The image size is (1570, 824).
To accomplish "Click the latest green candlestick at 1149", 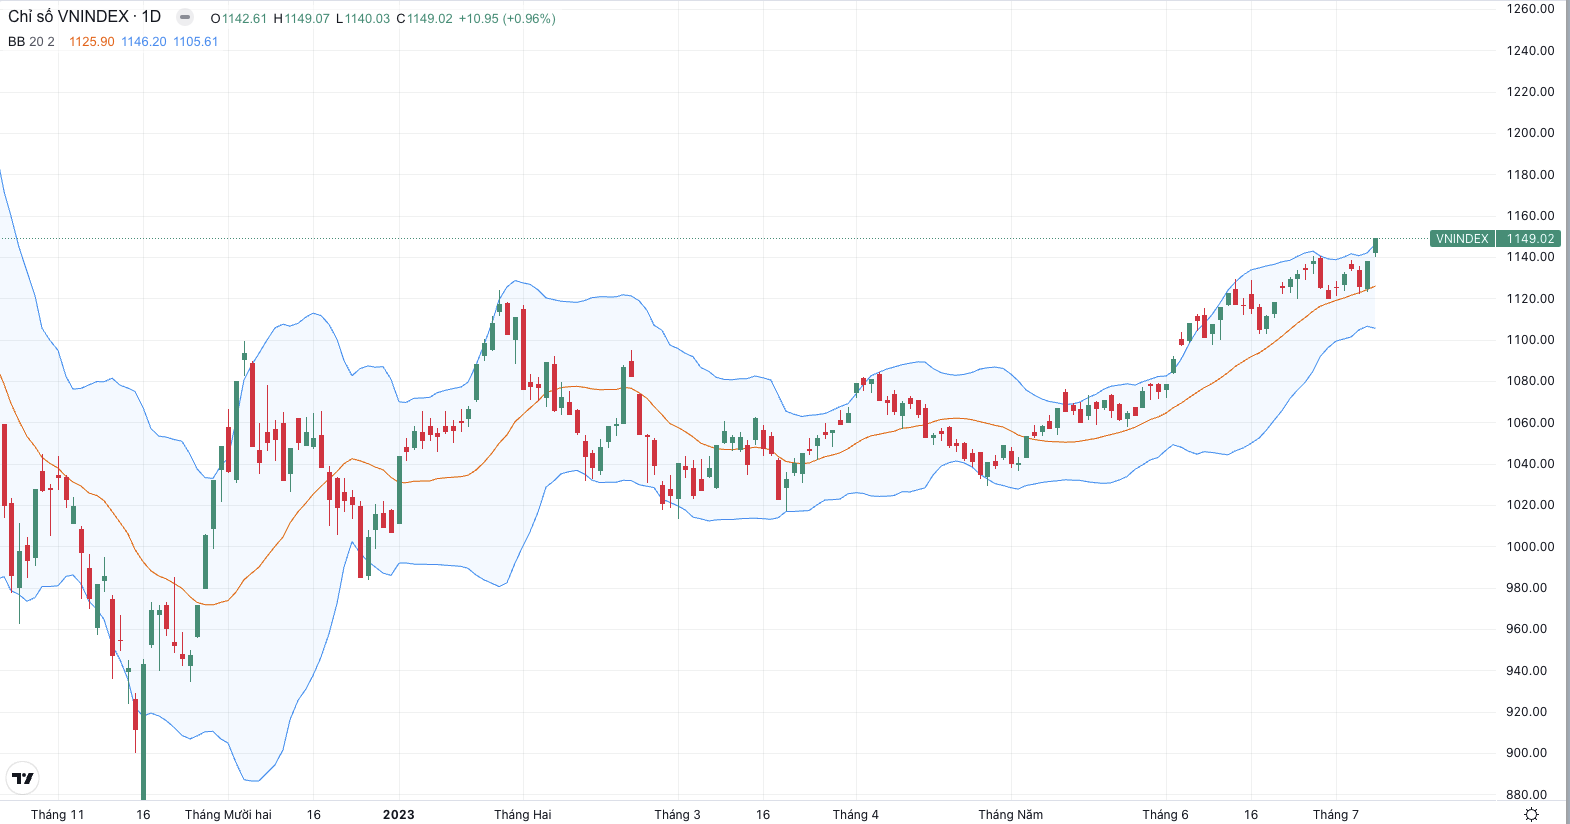I will (x=1376, y=246).
